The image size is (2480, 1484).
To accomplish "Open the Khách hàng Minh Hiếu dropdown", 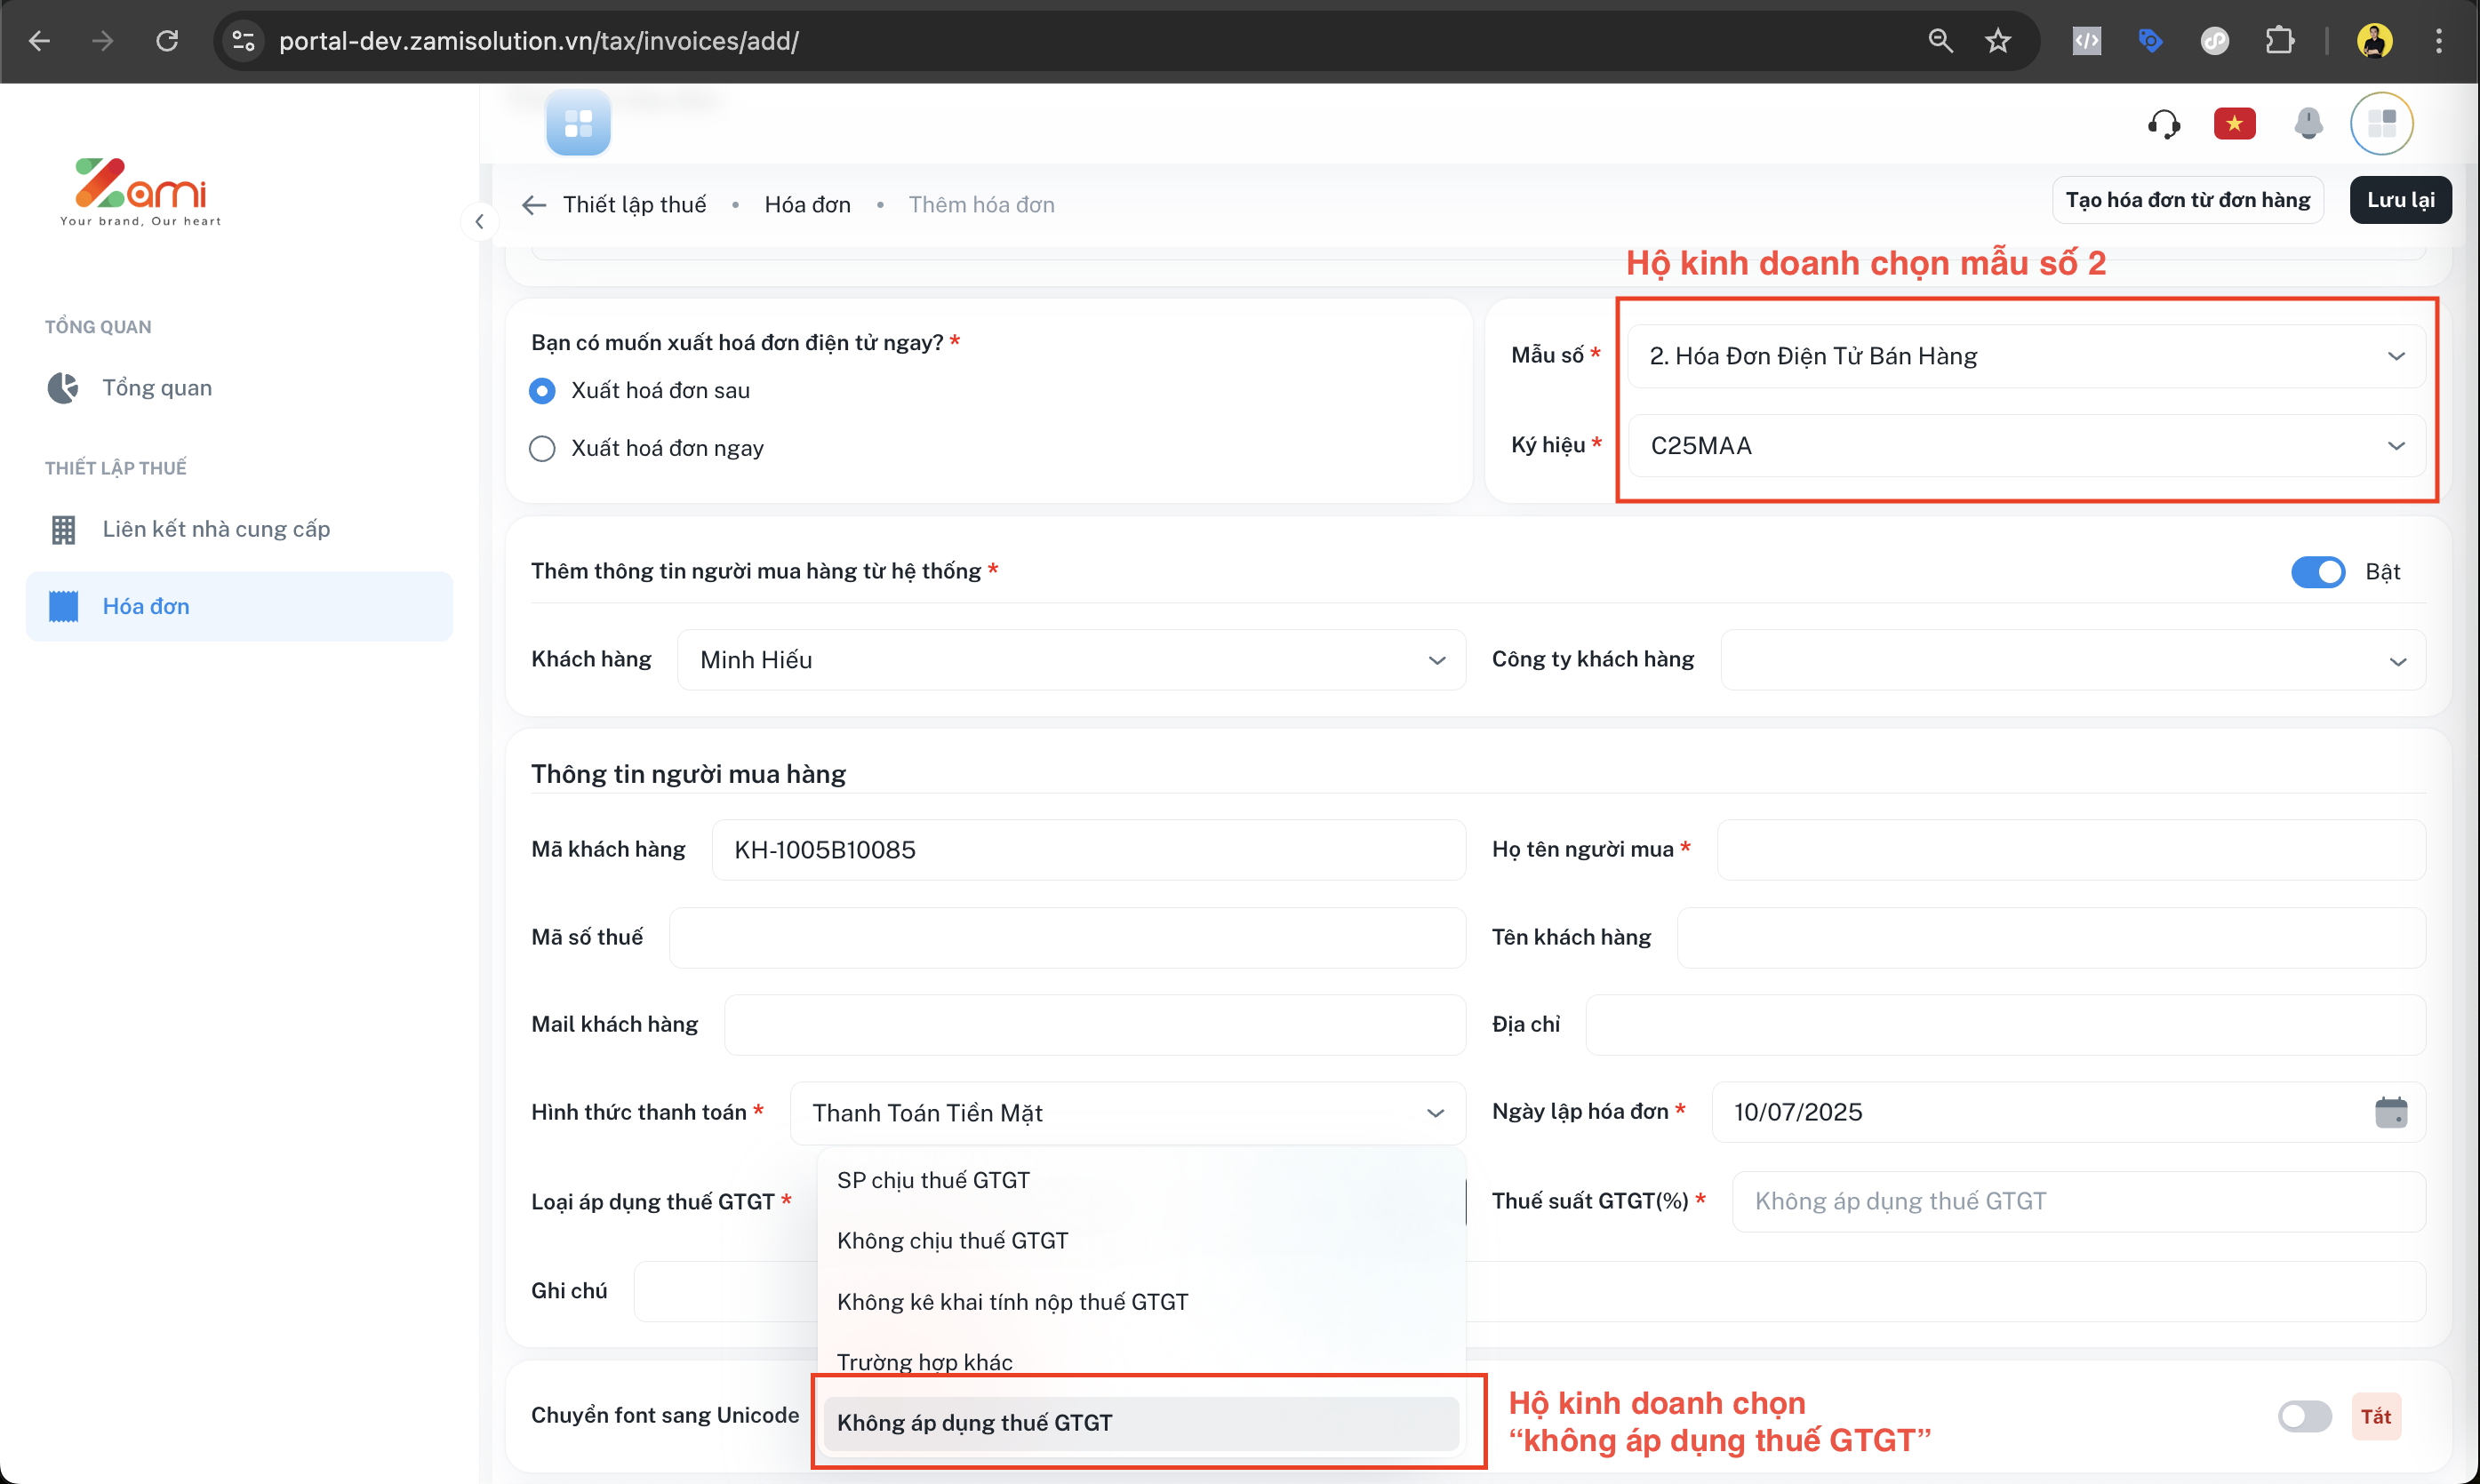I will coord(1070,660).
